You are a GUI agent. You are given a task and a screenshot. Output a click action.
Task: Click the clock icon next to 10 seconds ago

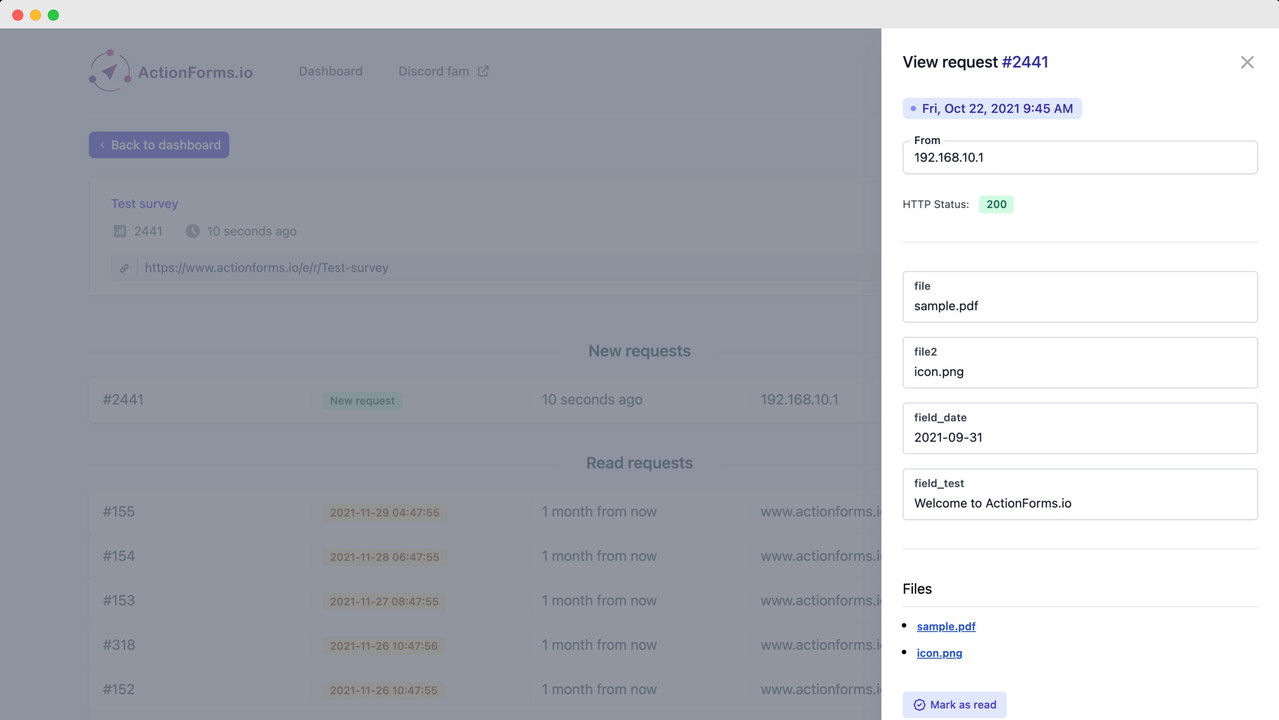click(x=192, y=231)
